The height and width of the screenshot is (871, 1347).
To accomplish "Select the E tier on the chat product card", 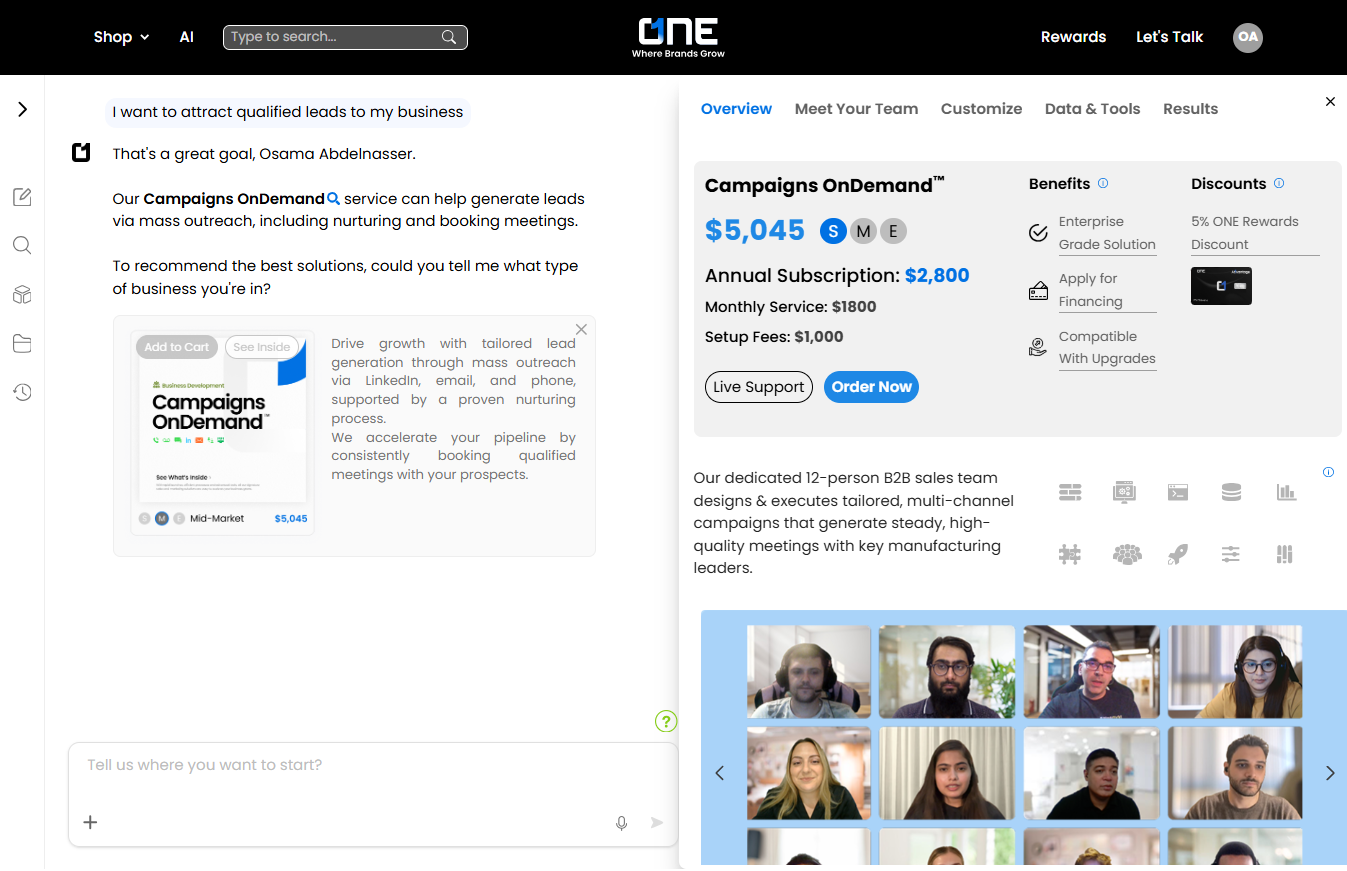I will pos(179,518).
